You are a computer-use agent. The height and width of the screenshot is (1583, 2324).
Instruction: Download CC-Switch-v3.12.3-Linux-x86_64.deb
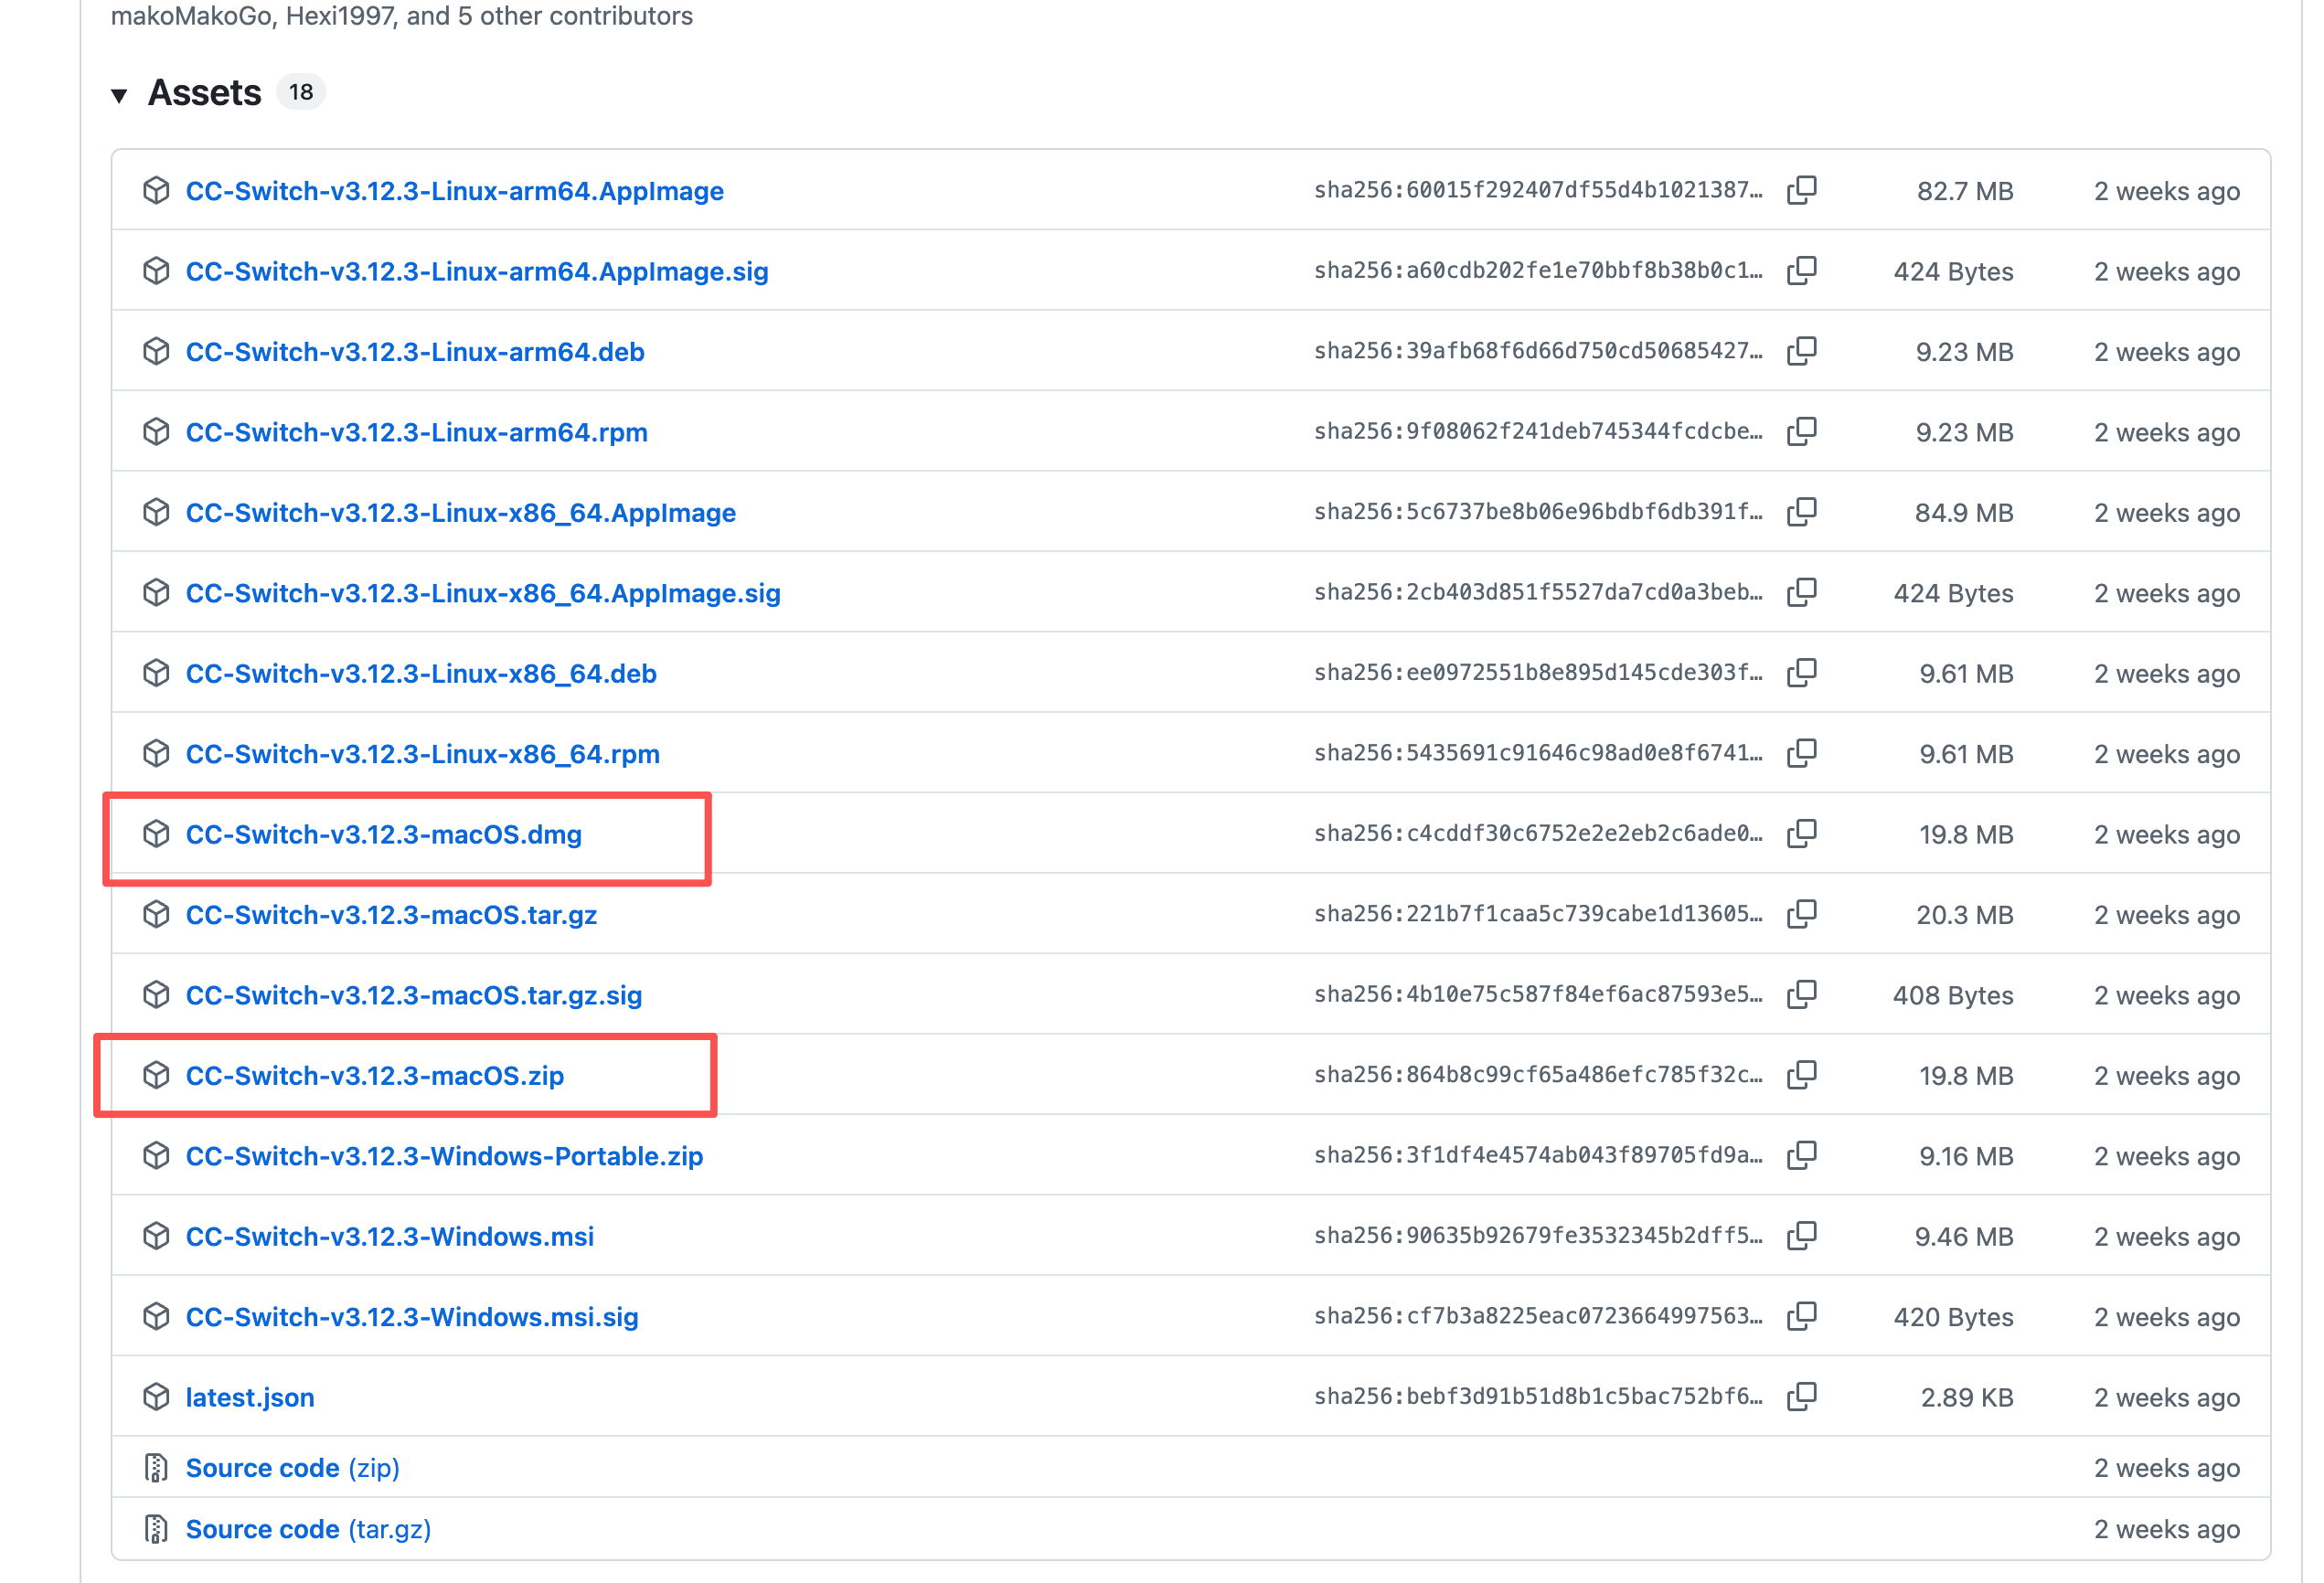tap(421, 674)
